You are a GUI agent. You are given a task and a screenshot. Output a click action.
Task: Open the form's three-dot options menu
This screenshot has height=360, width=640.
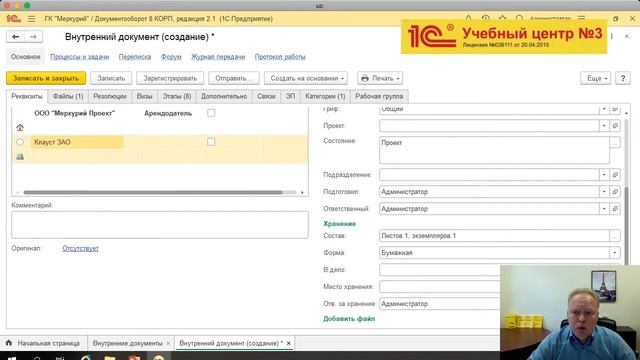pyautogui.click(x=612, y=36)
